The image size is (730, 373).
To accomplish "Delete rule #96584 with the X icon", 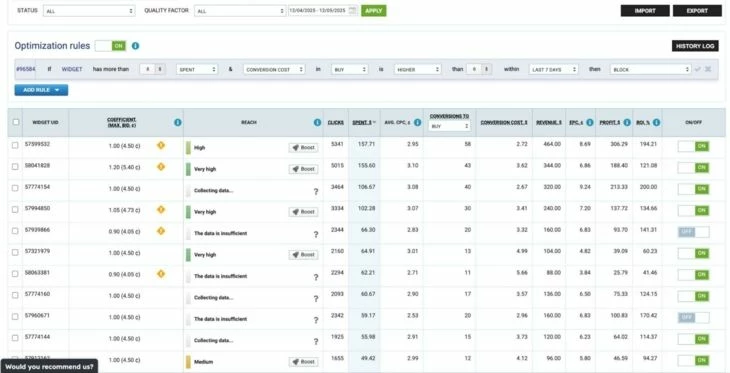I will [x=708, y=69].
